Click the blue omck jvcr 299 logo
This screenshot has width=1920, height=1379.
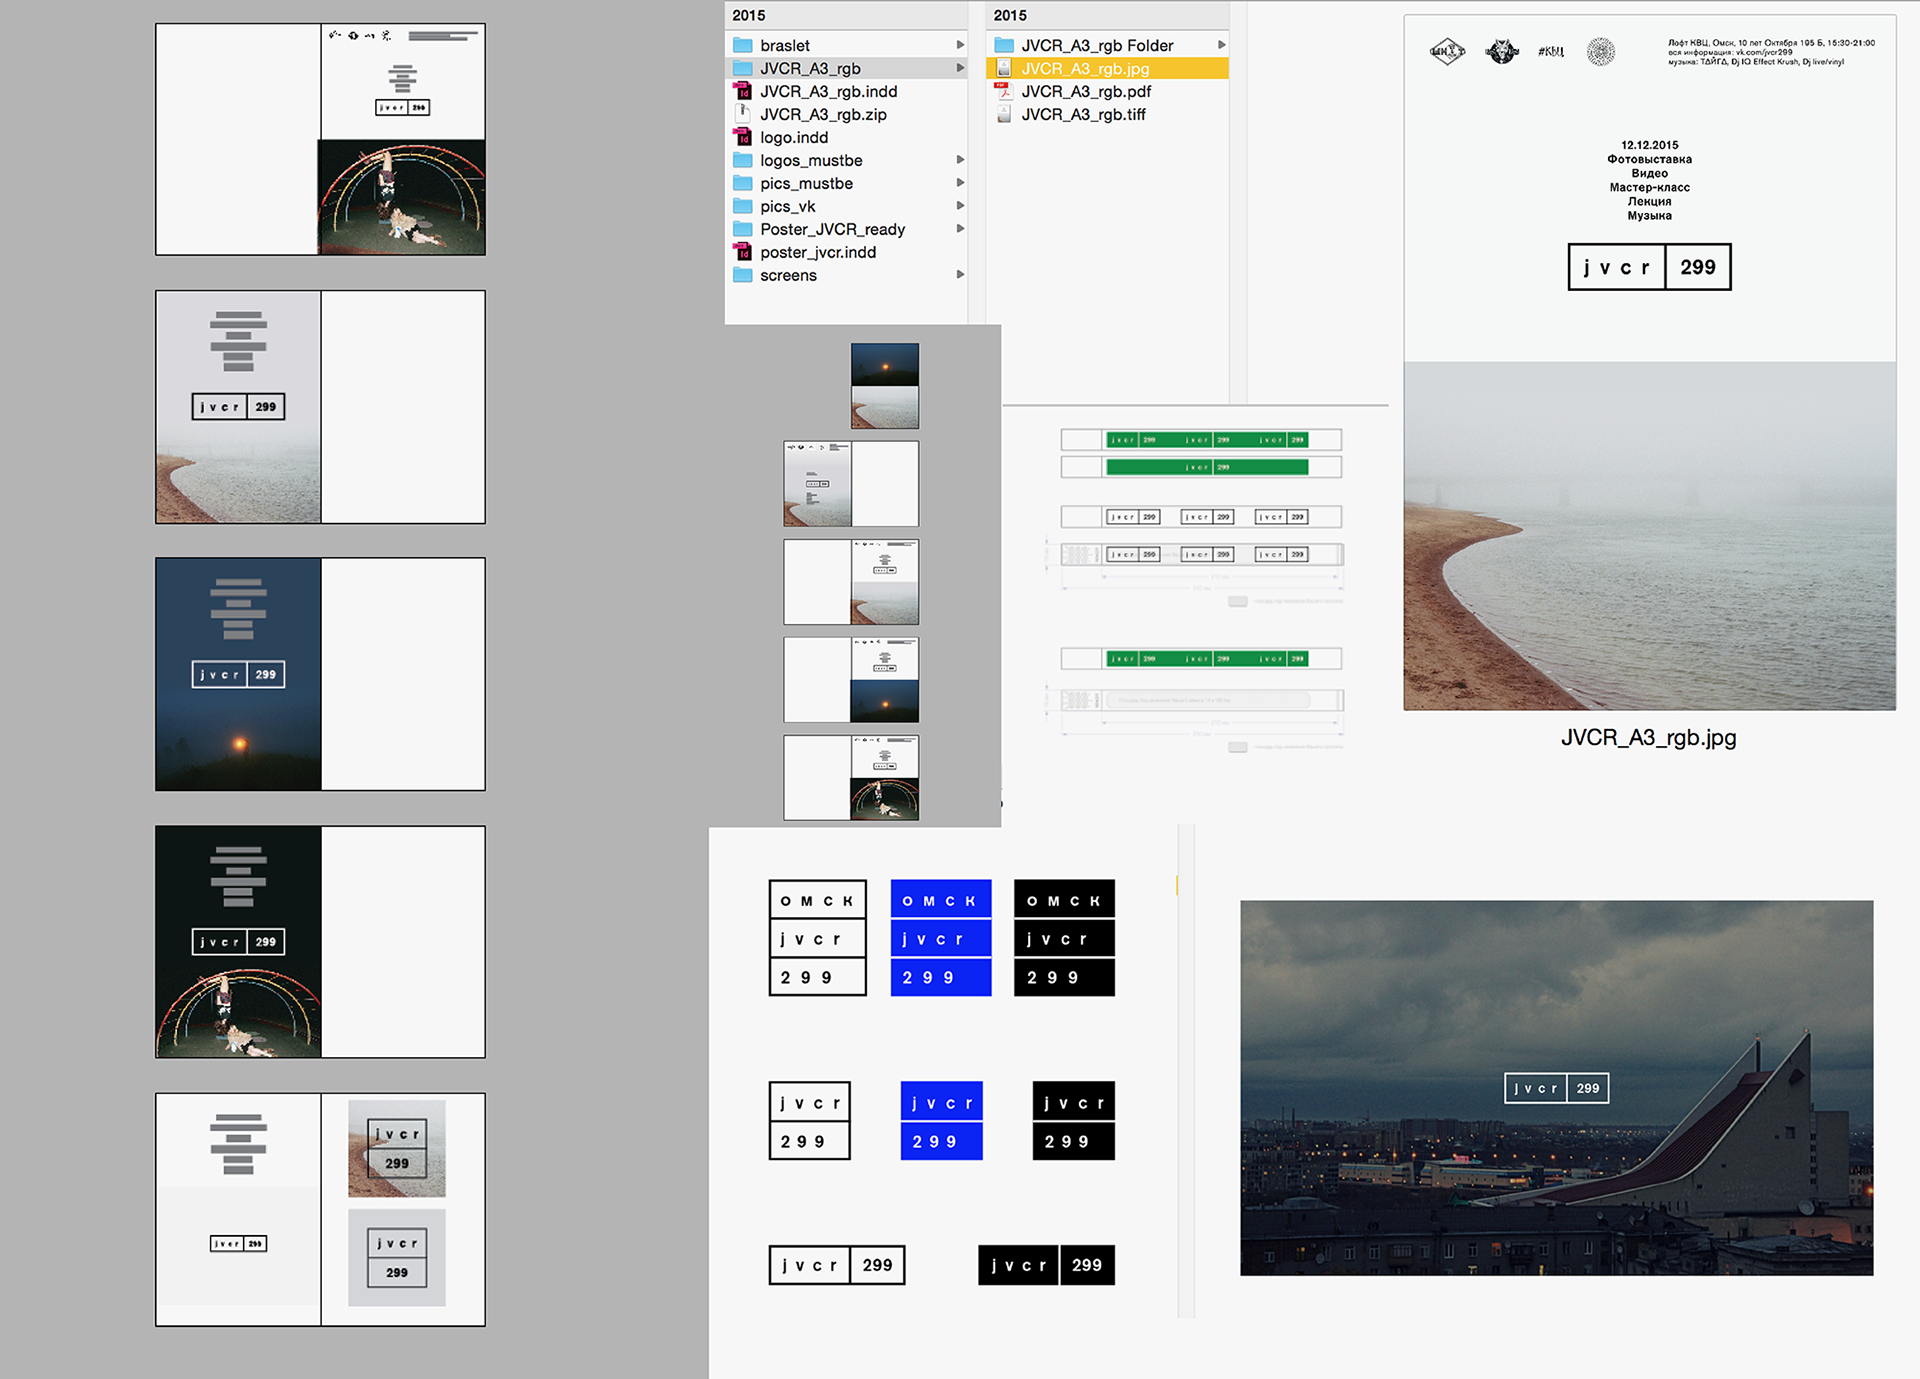coord(940,938)
